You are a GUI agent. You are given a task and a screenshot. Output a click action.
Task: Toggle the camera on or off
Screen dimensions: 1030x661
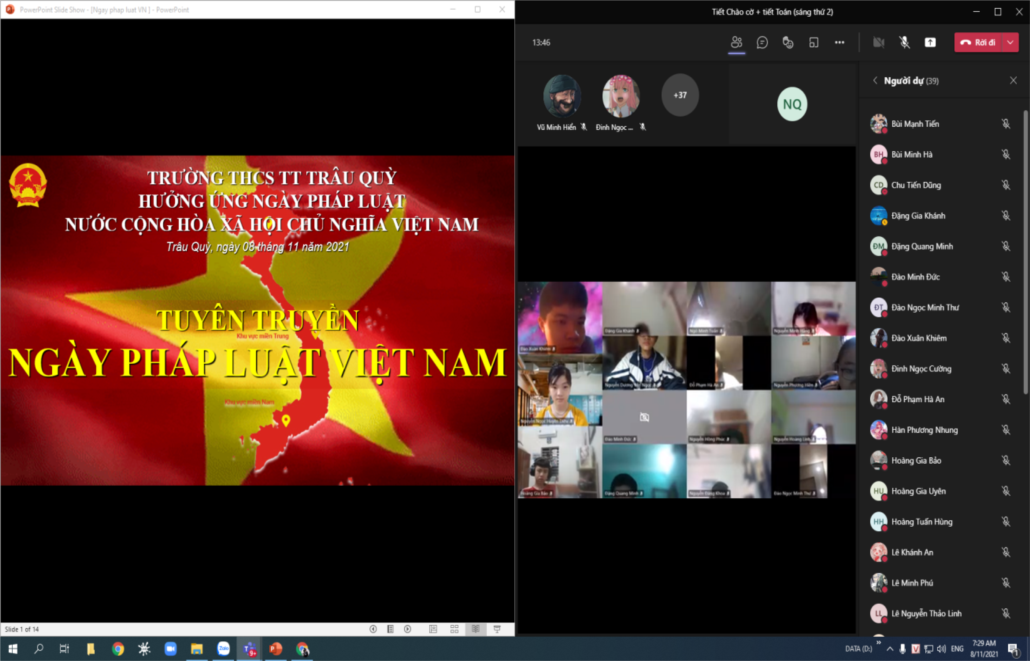point(878,43)
